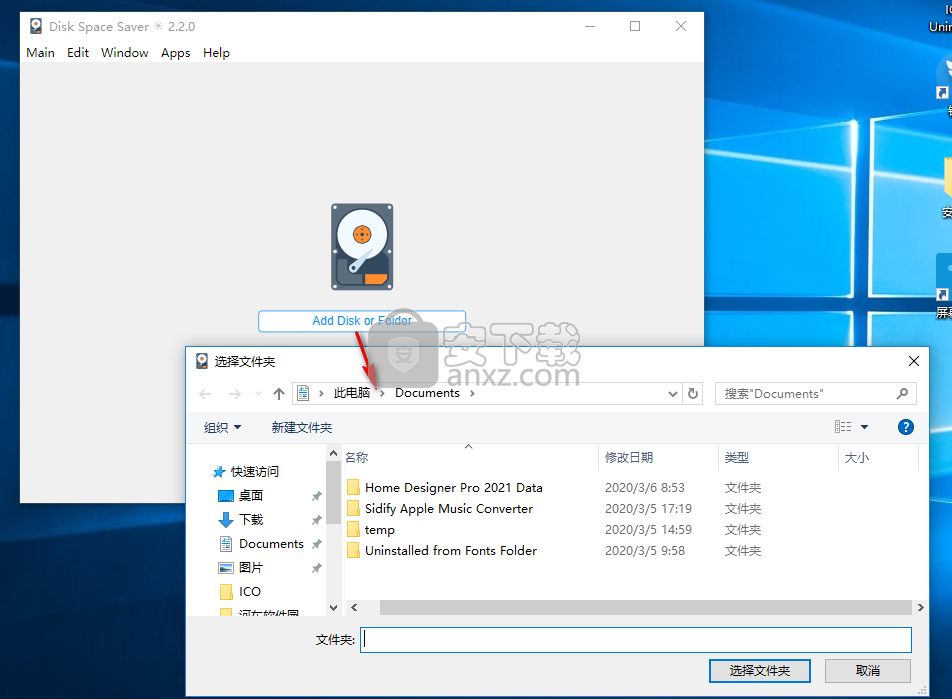Click the file list scroll left arrow
Viewport: 952px width, 699px height.
click(x=354, y=607)
